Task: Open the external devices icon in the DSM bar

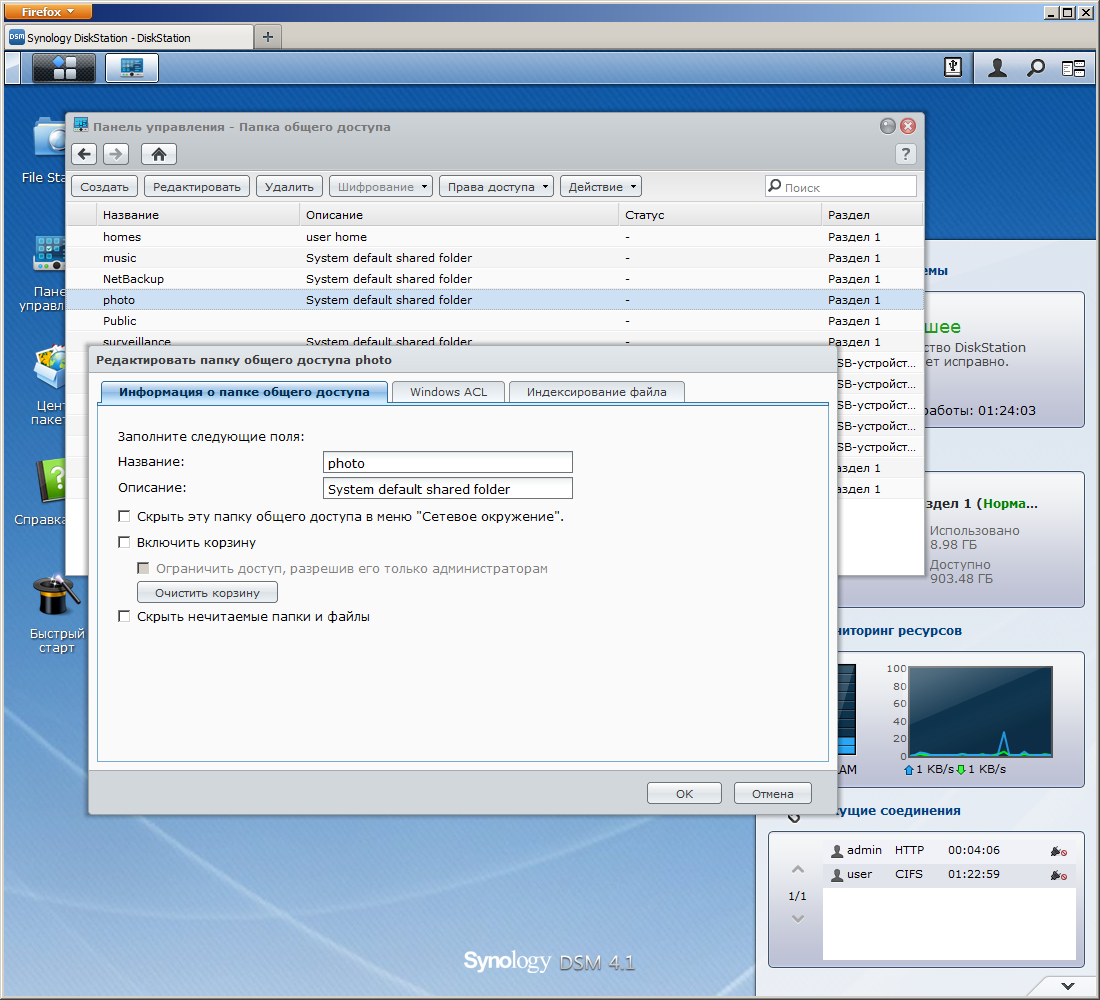Action: click(952, 67)
